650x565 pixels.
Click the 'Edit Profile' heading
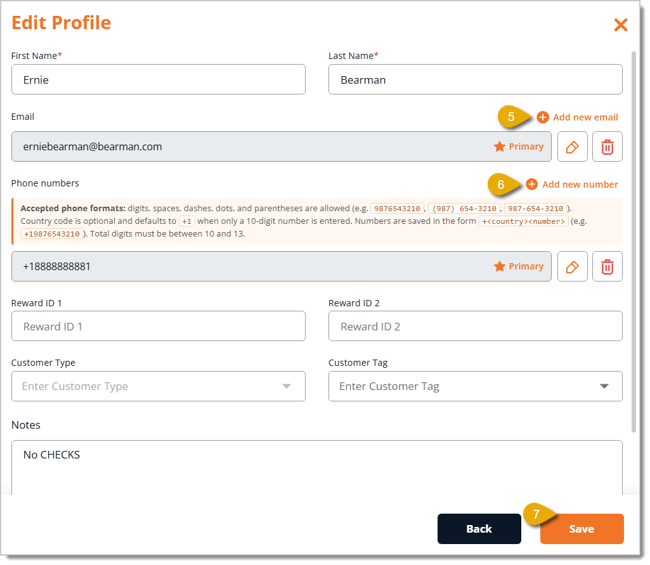click(61, 23)
